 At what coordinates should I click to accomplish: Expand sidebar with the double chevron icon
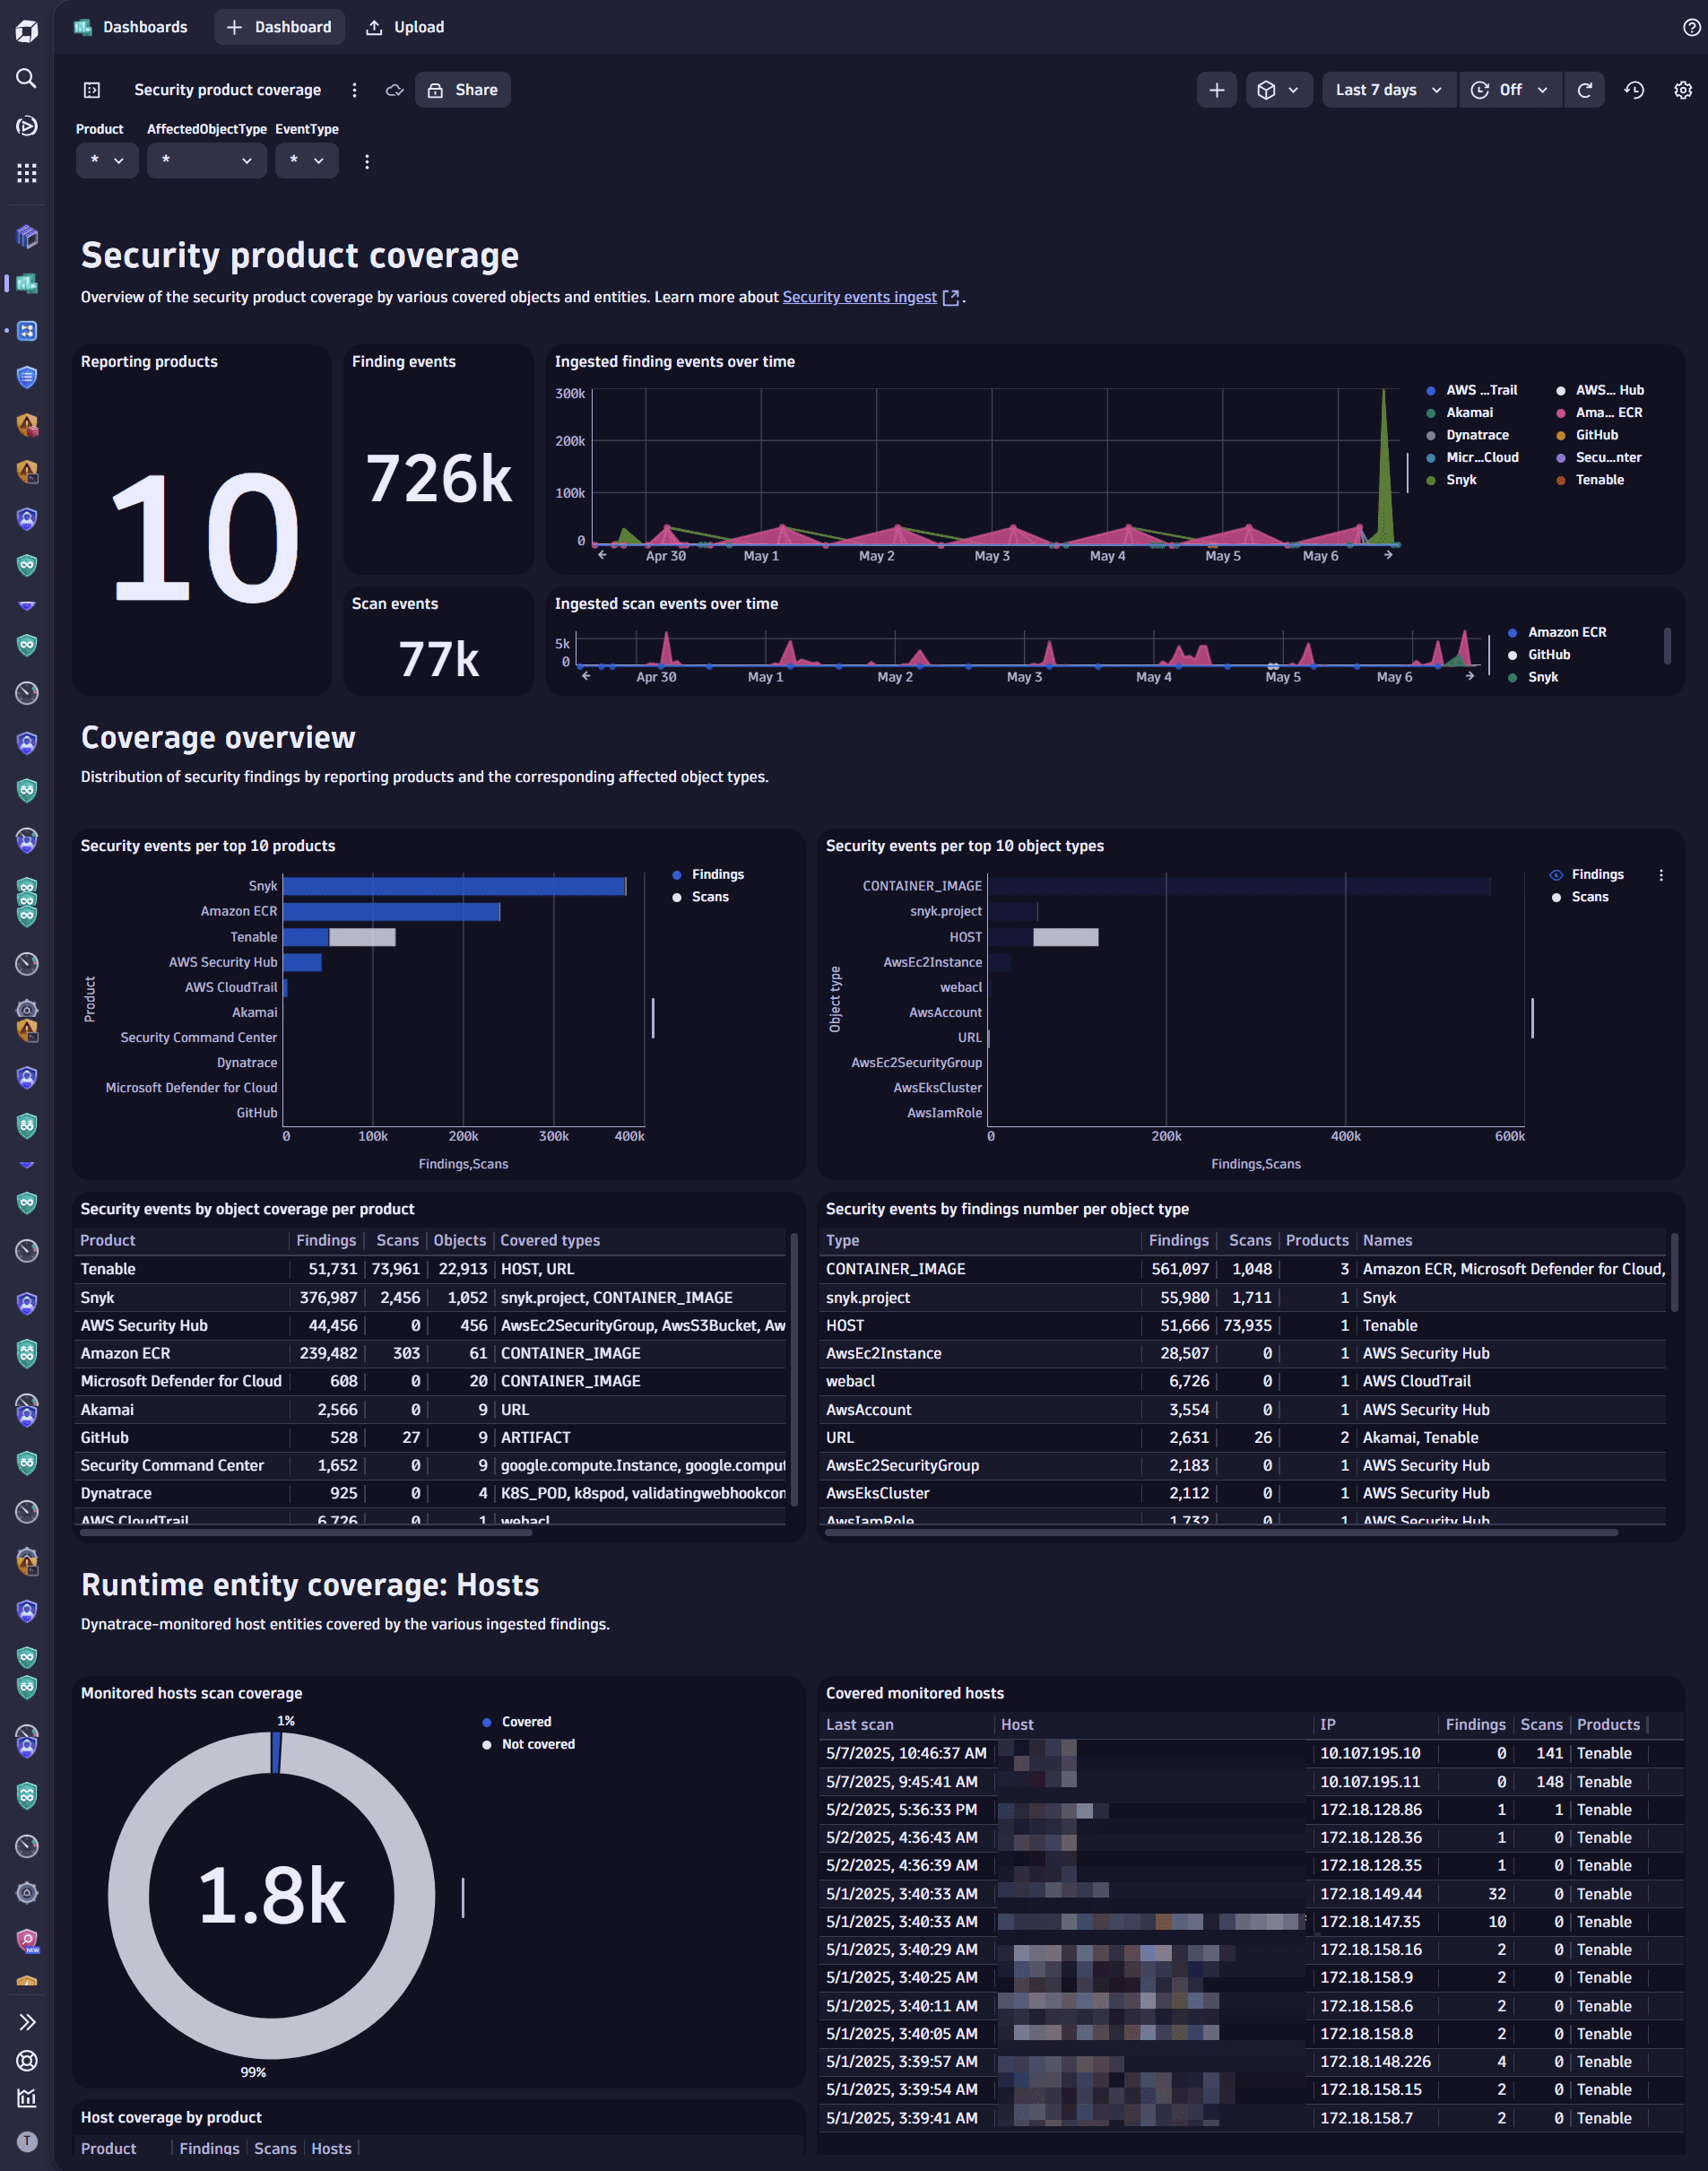point(27,2021)
